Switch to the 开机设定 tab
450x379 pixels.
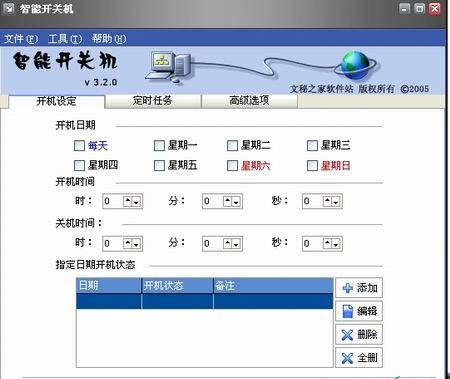(x=56, y=101)
